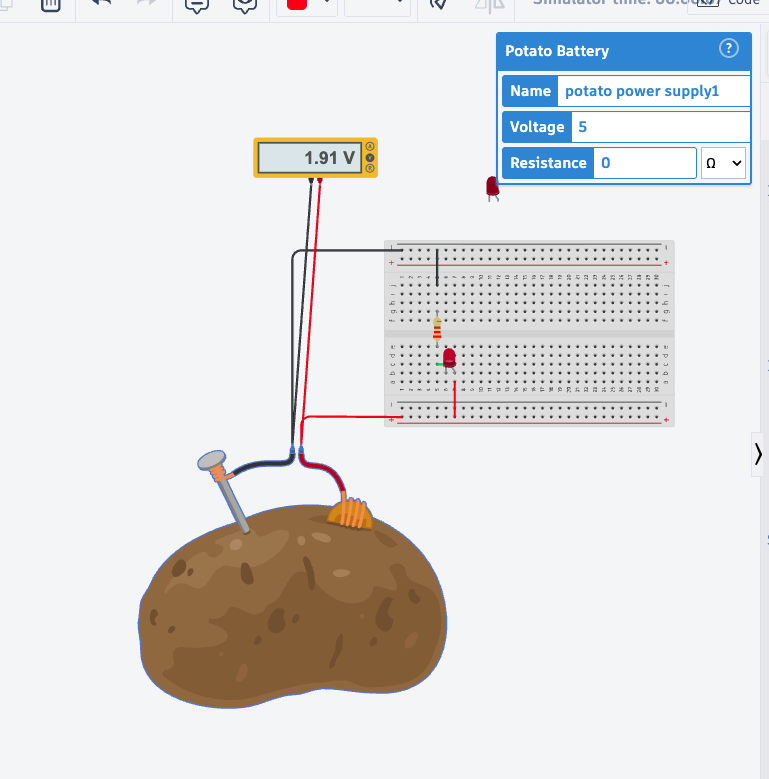769x779 pixels.
Task: Select the black wire running to the breadboard's top rail
Action: coord(348,251)
